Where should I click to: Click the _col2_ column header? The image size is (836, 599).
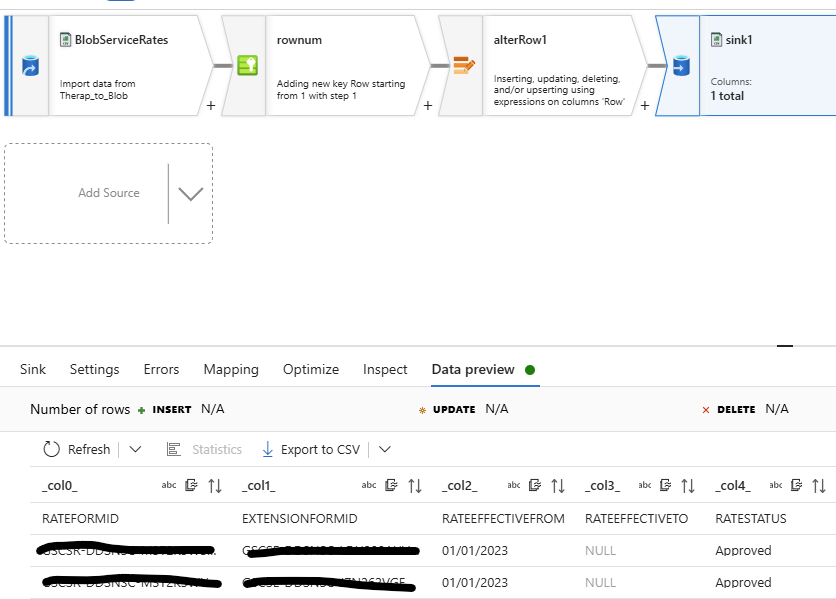[460, 485]
